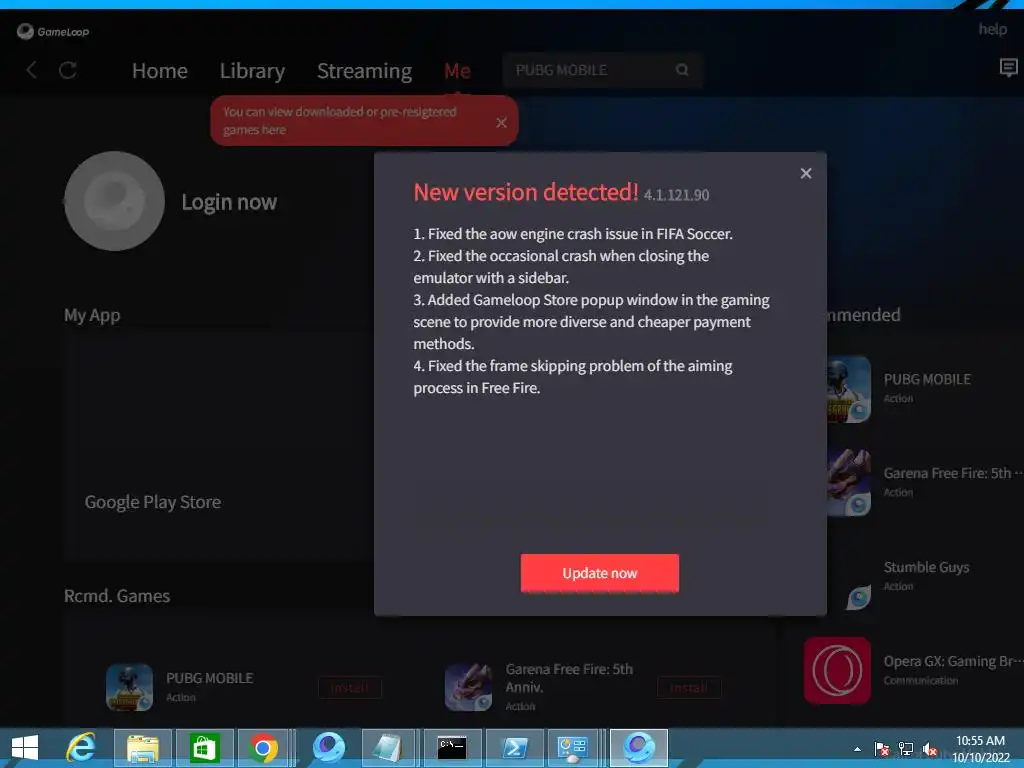
Task: Click PUBG MOBILE icon in Rcmd. Games
Action: click(129, 687)
